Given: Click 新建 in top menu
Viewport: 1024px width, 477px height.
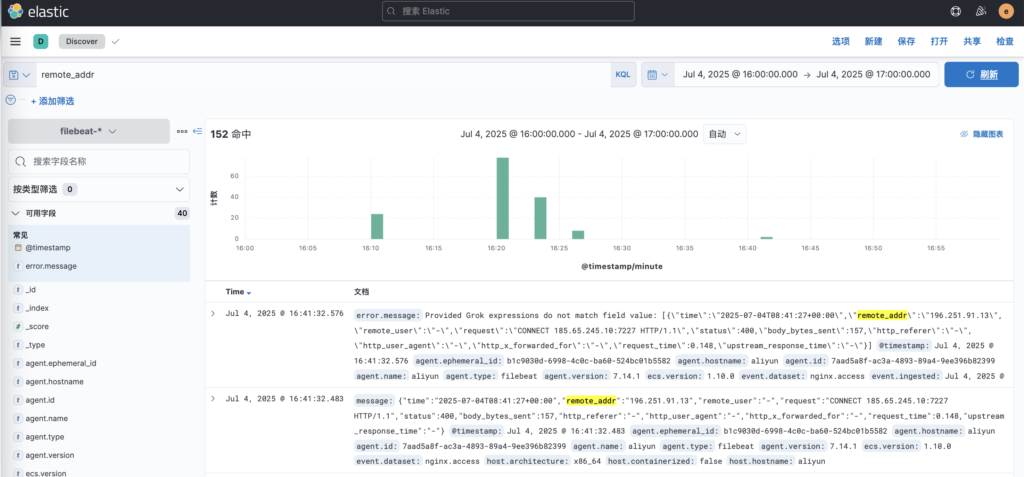Looking at the screenshot, I should [x=873, y=41].
